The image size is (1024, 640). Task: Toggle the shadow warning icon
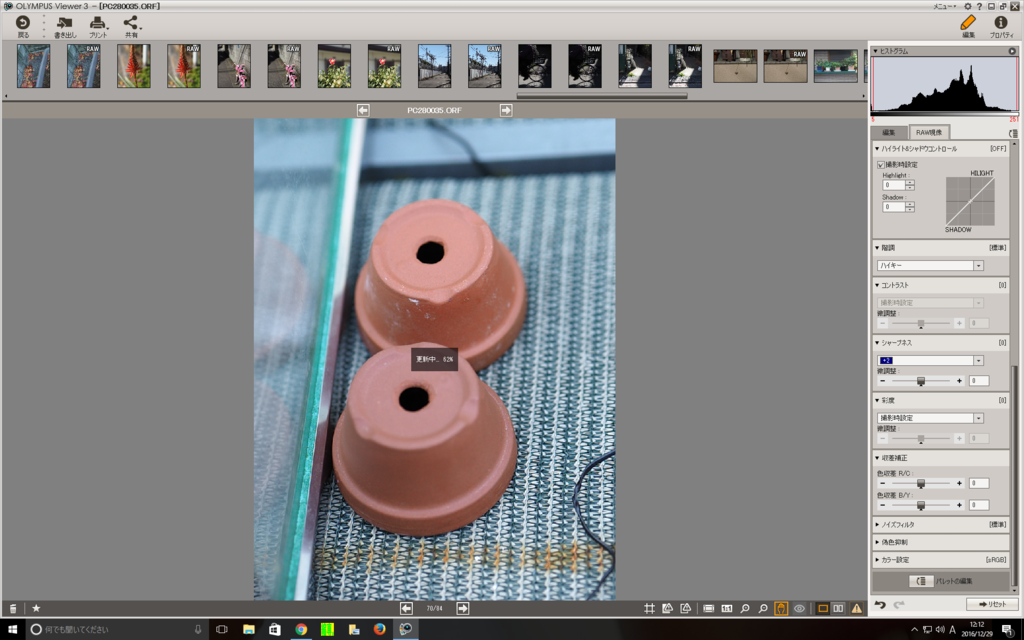tap(686, 608)
